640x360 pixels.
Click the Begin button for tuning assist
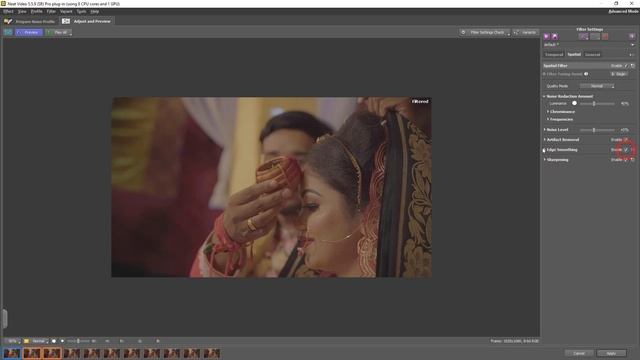(619, 74)
